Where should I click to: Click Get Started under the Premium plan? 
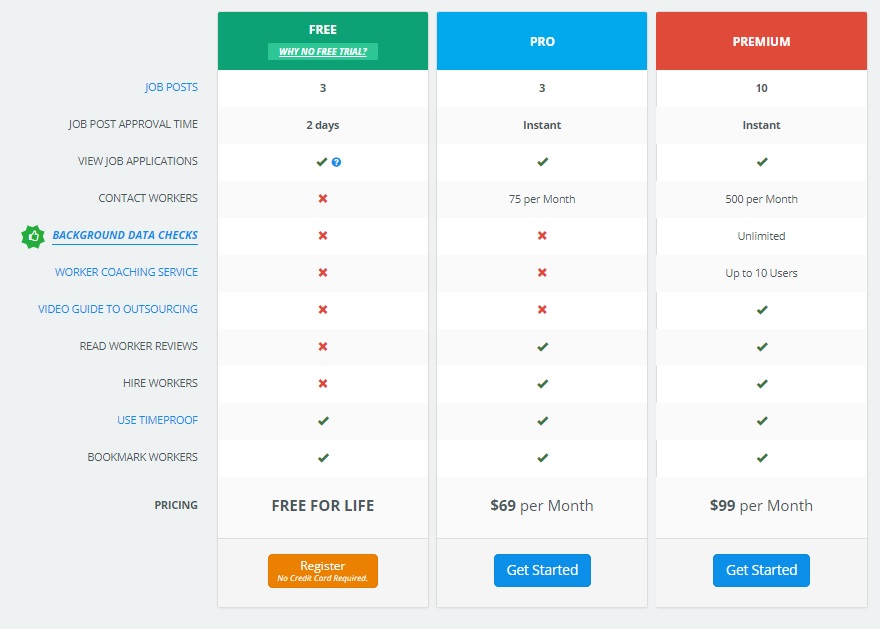click(x=762, y=570)
